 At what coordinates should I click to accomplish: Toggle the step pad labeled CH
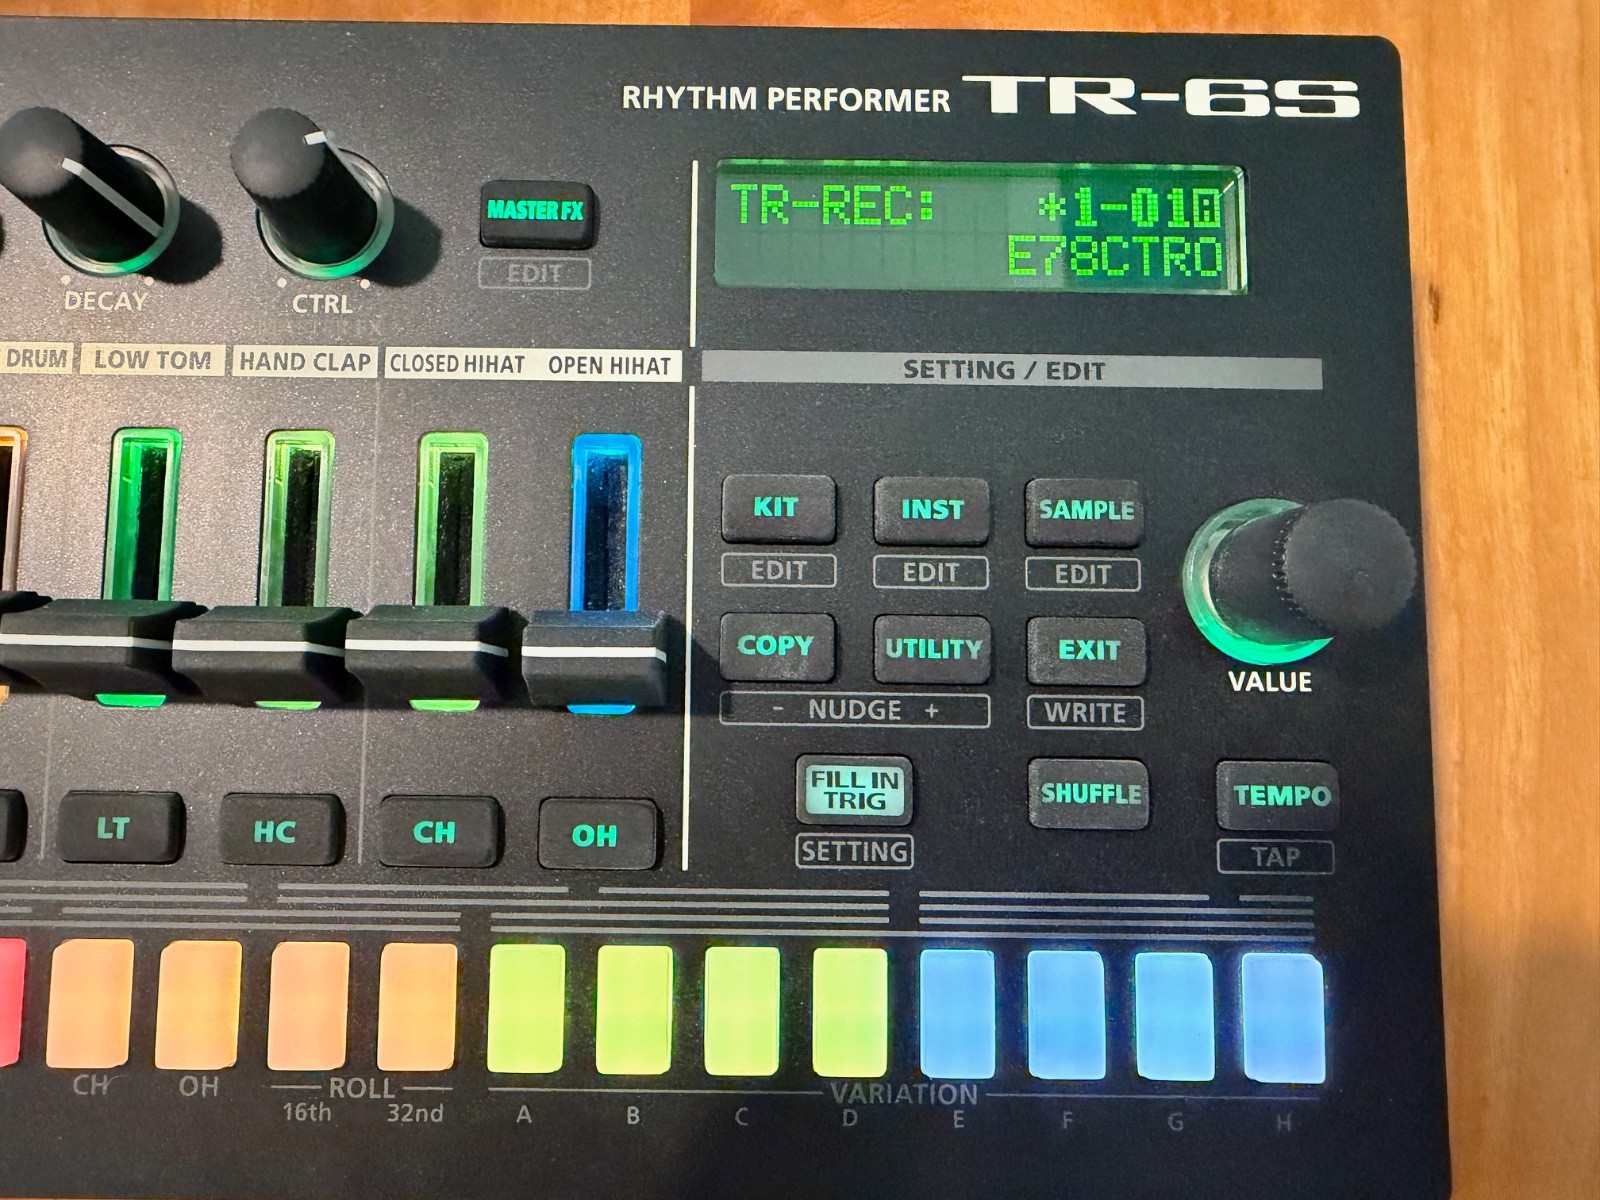(x=91, y=1003)
